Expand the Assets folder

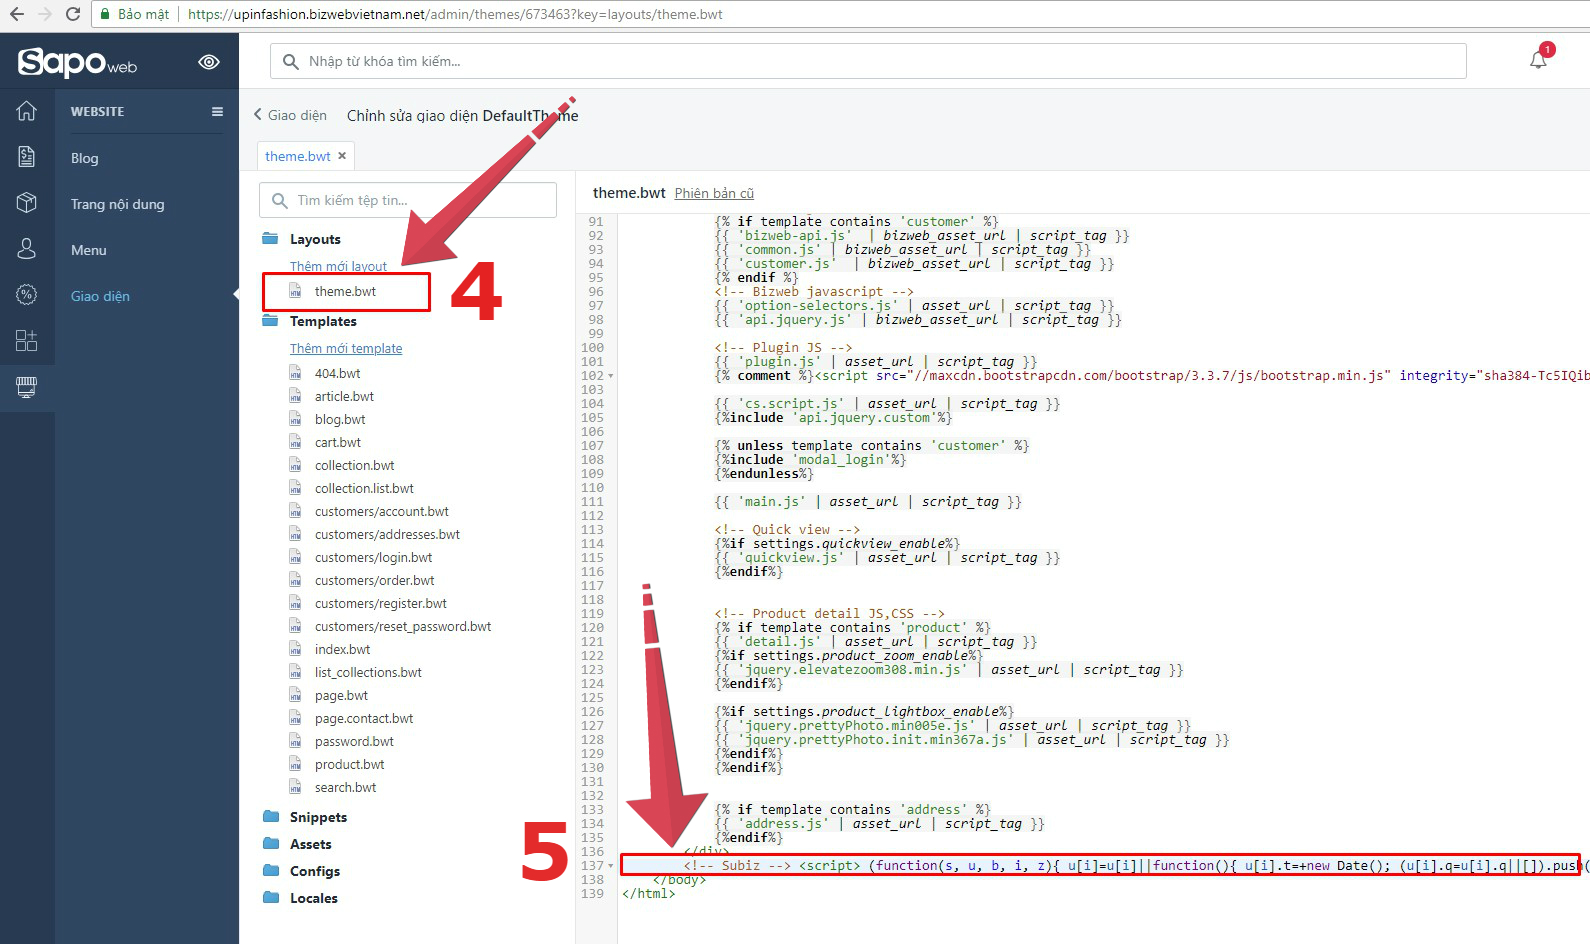pos(310,844)
